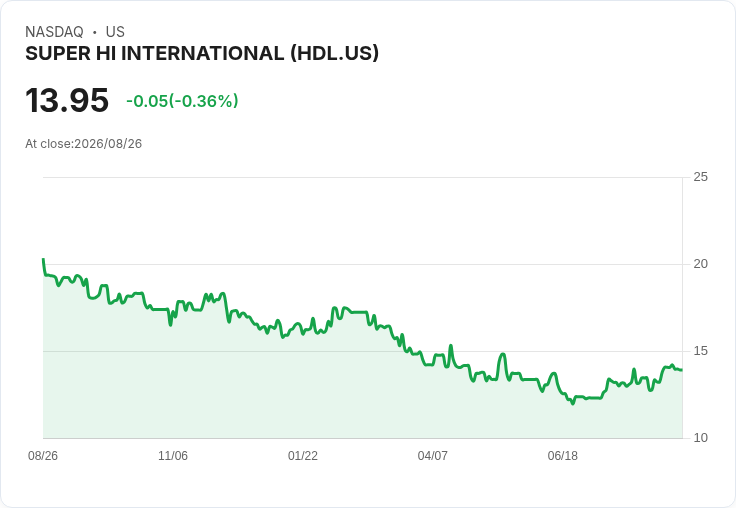Click the 01/22 date label on x-axis
This screenshot has height=508, width=736.
[303, 455]
